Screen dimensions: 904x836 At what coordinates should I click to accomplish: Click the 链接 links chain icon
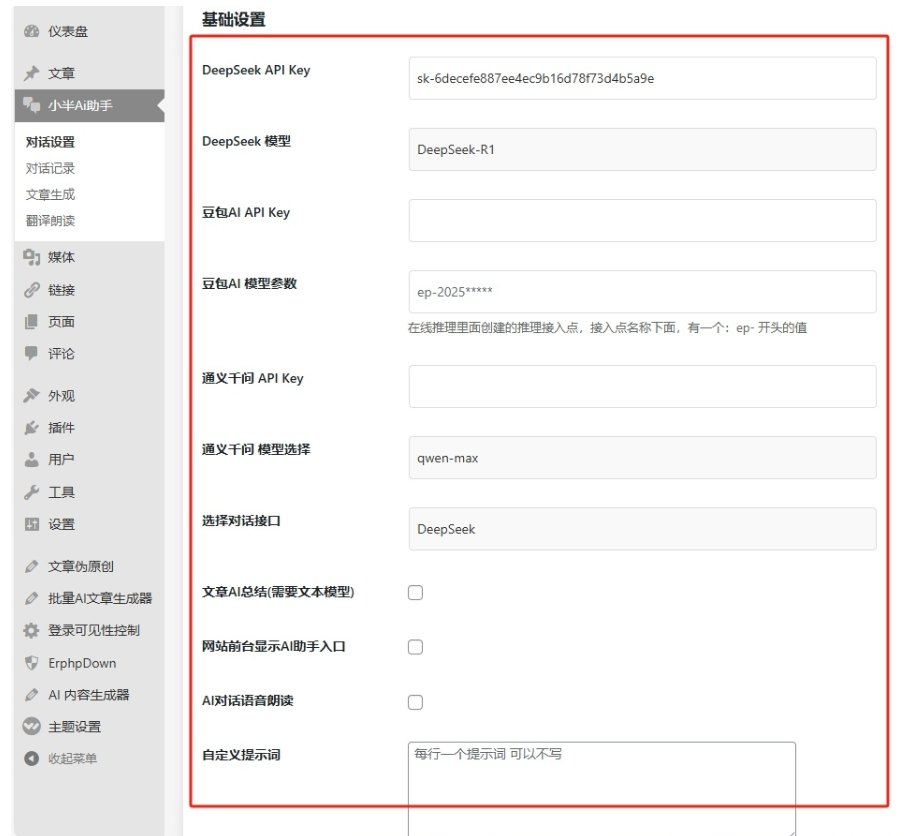pyautogui.click(x=31, y=289)
